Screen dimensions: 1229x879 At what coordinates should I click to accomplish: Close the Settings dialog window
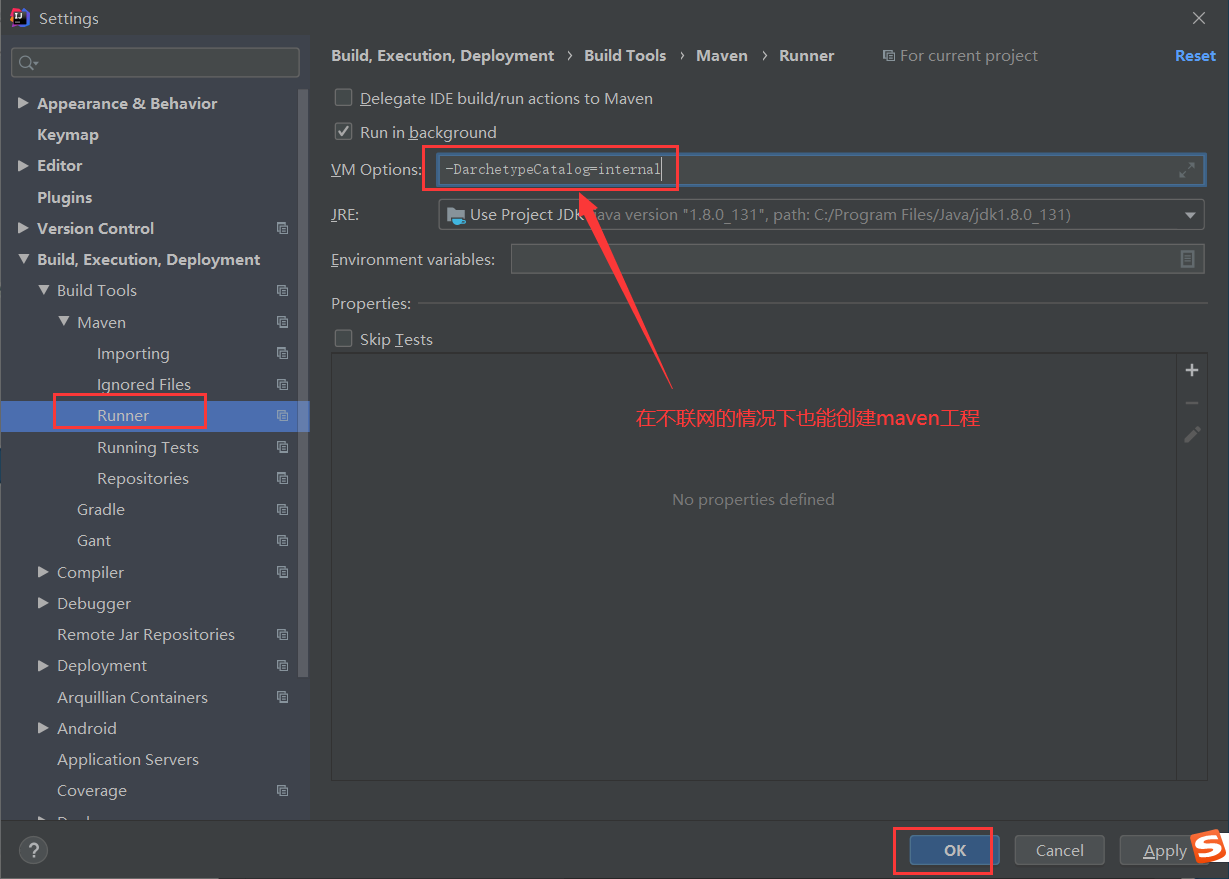pyautogui.click(x=1199, y=17)
